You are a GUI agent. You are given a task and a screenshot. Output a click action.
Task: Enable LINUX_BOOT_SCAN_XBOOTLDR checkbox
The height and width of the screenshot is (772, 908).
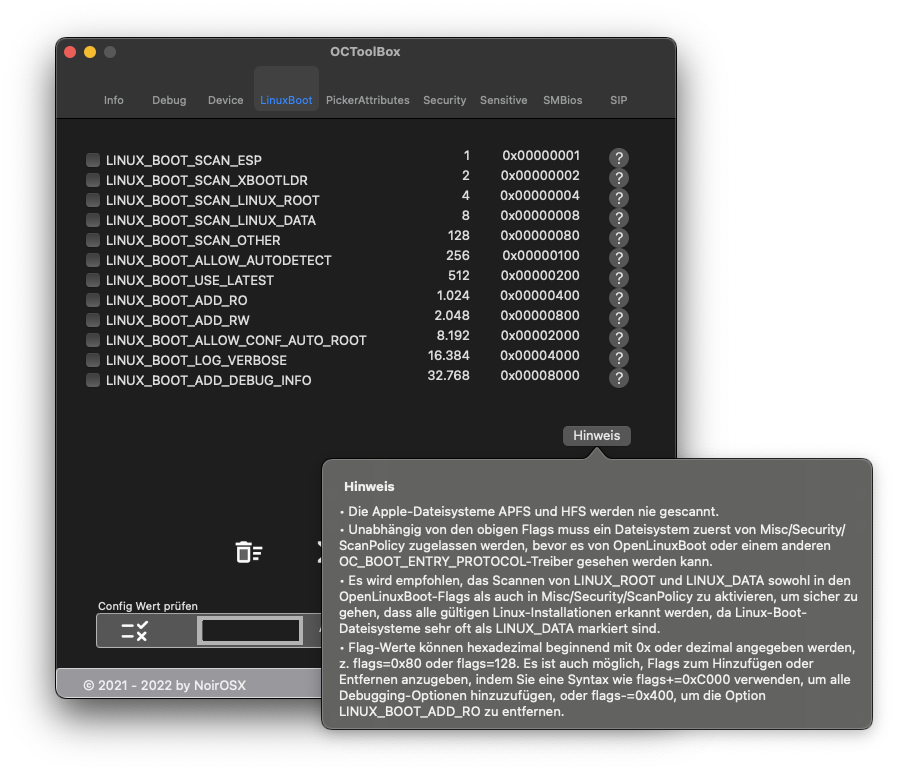(x=93, y=180)
